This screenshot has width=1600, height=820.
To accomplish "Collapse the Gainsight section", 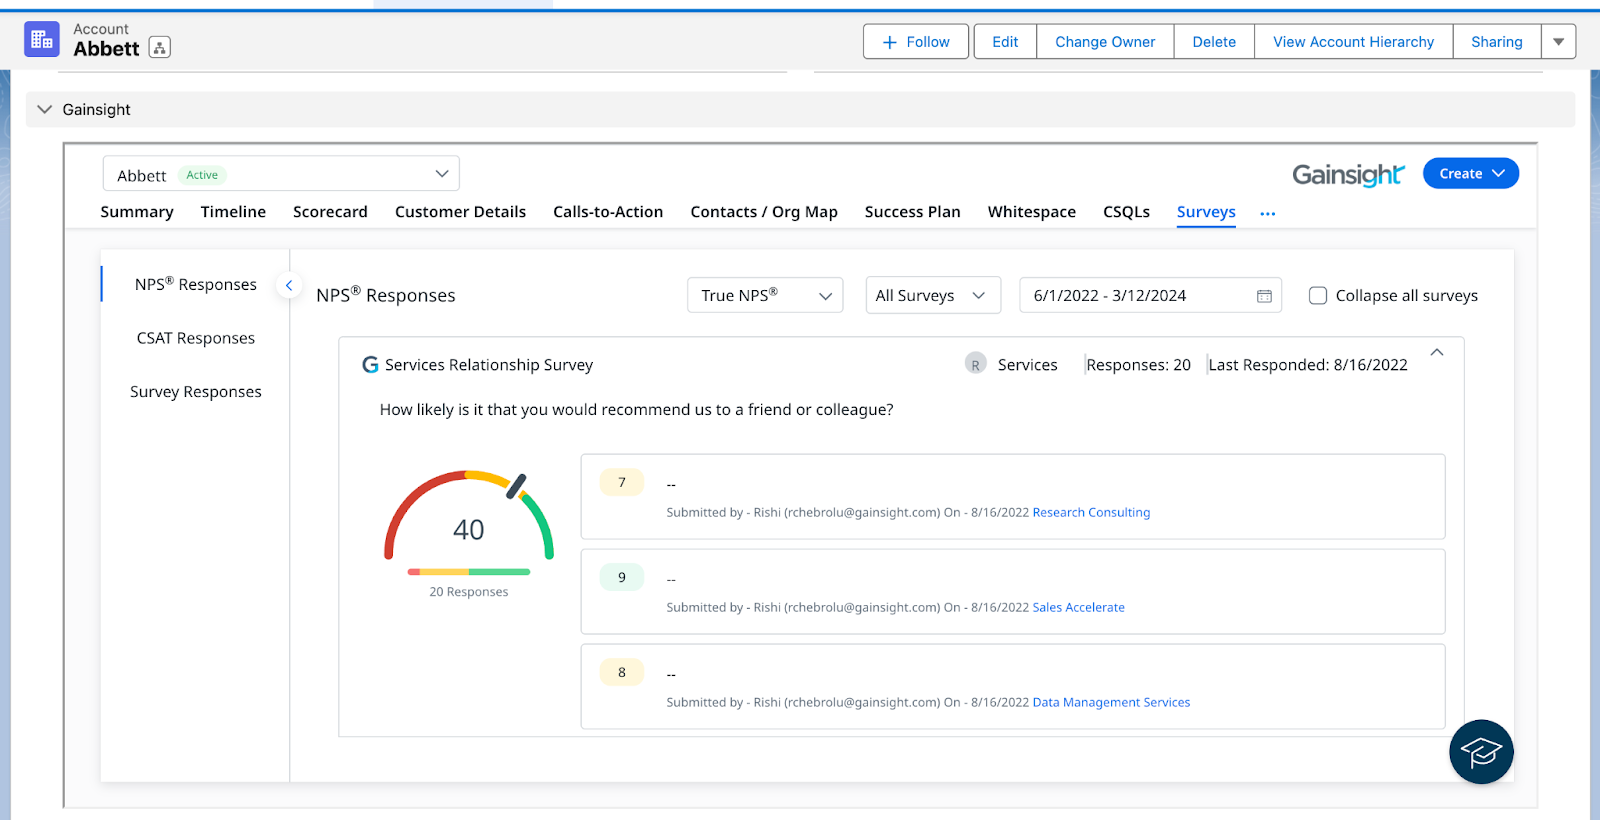I will click(44, 110).
